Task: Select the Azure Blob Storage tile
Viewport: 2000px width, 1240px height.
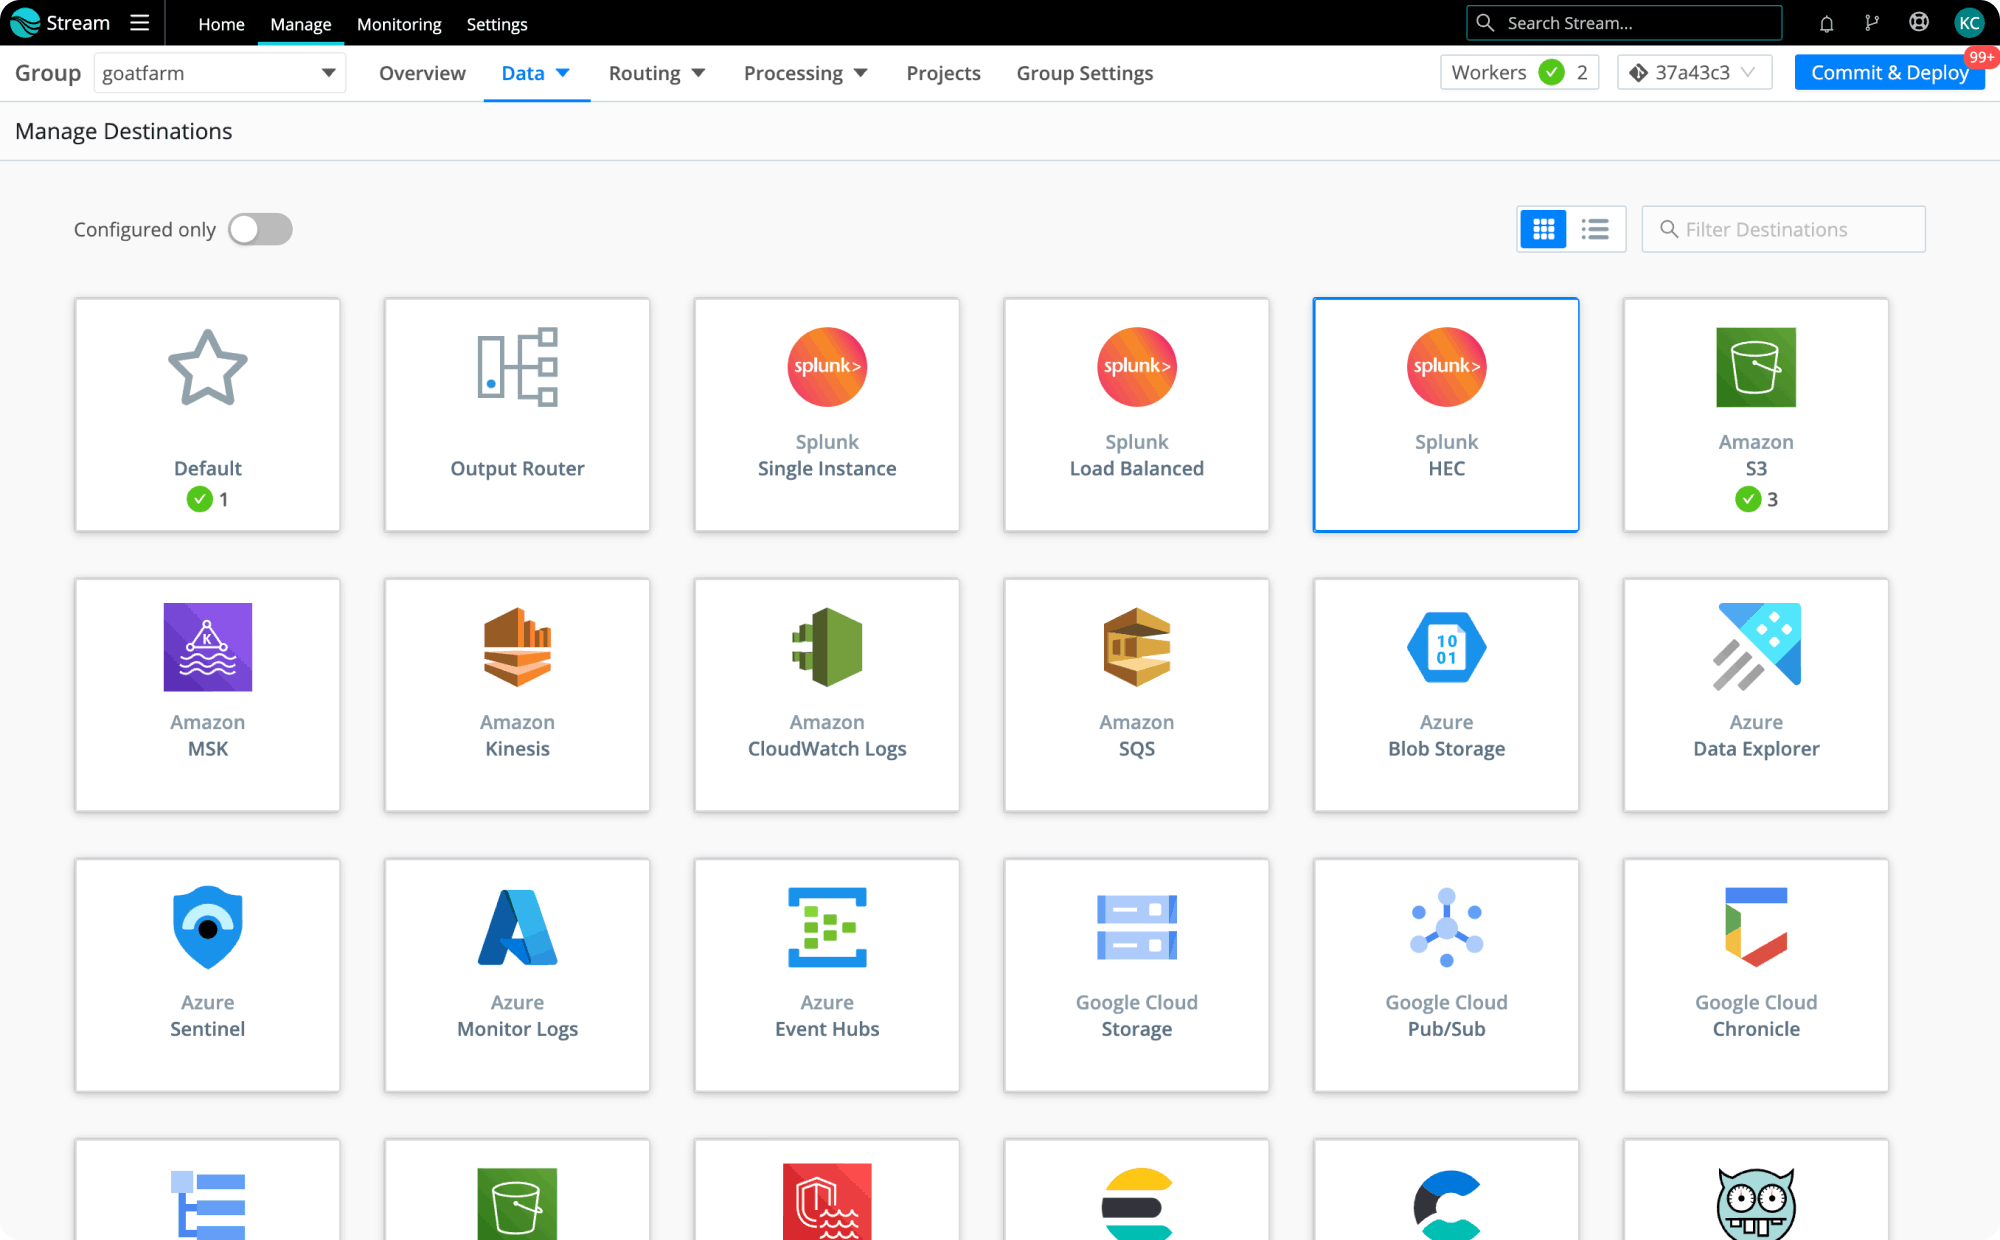Action: (1446, 695)
